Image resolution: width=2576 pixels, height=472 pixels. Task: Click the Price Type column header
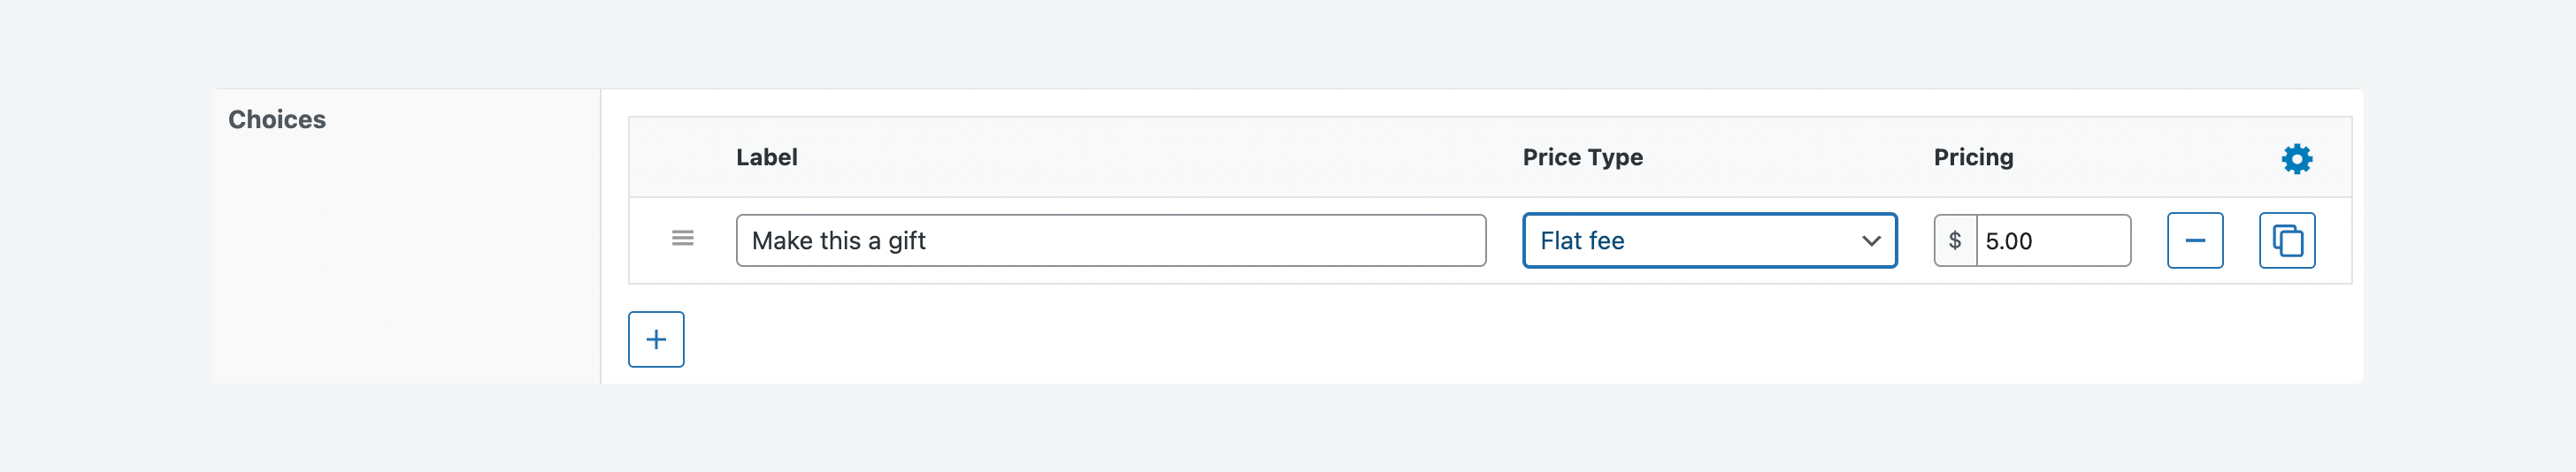pos(1582,157)
